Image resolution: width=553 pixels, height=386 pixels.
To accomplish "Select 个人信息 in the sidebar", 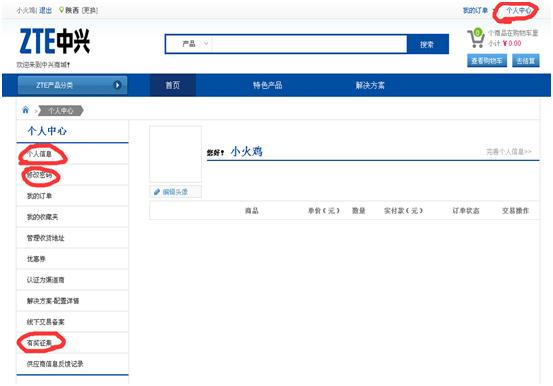I will point(40,154).
